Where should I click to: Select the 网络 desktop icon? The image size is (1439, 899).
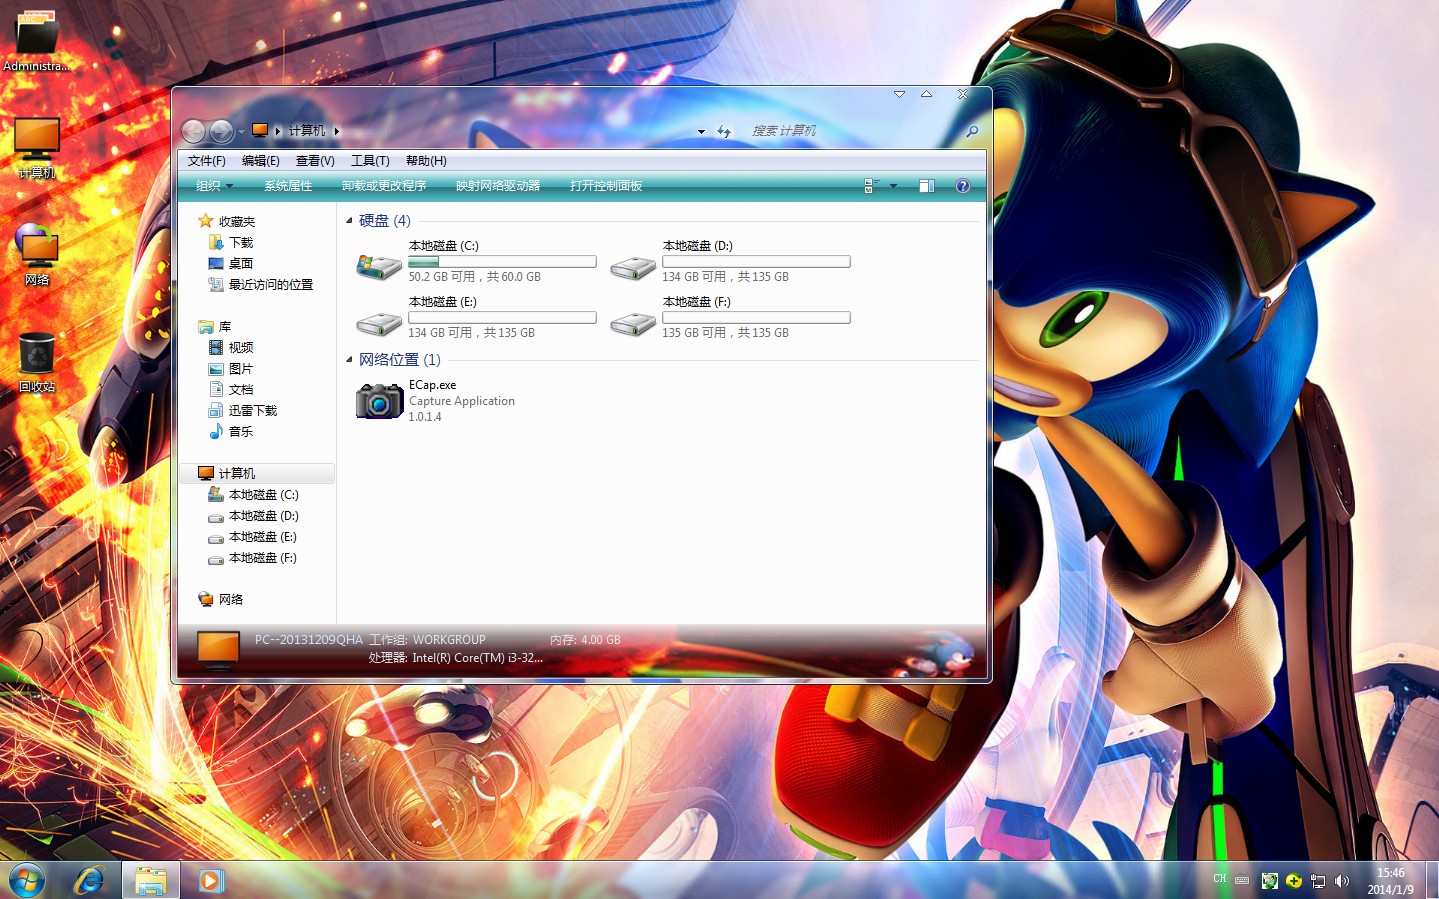[x=37, y=254]
